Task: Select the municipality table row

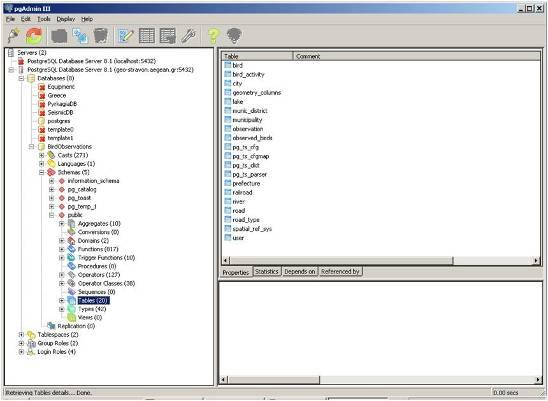Action: [247, 120]
